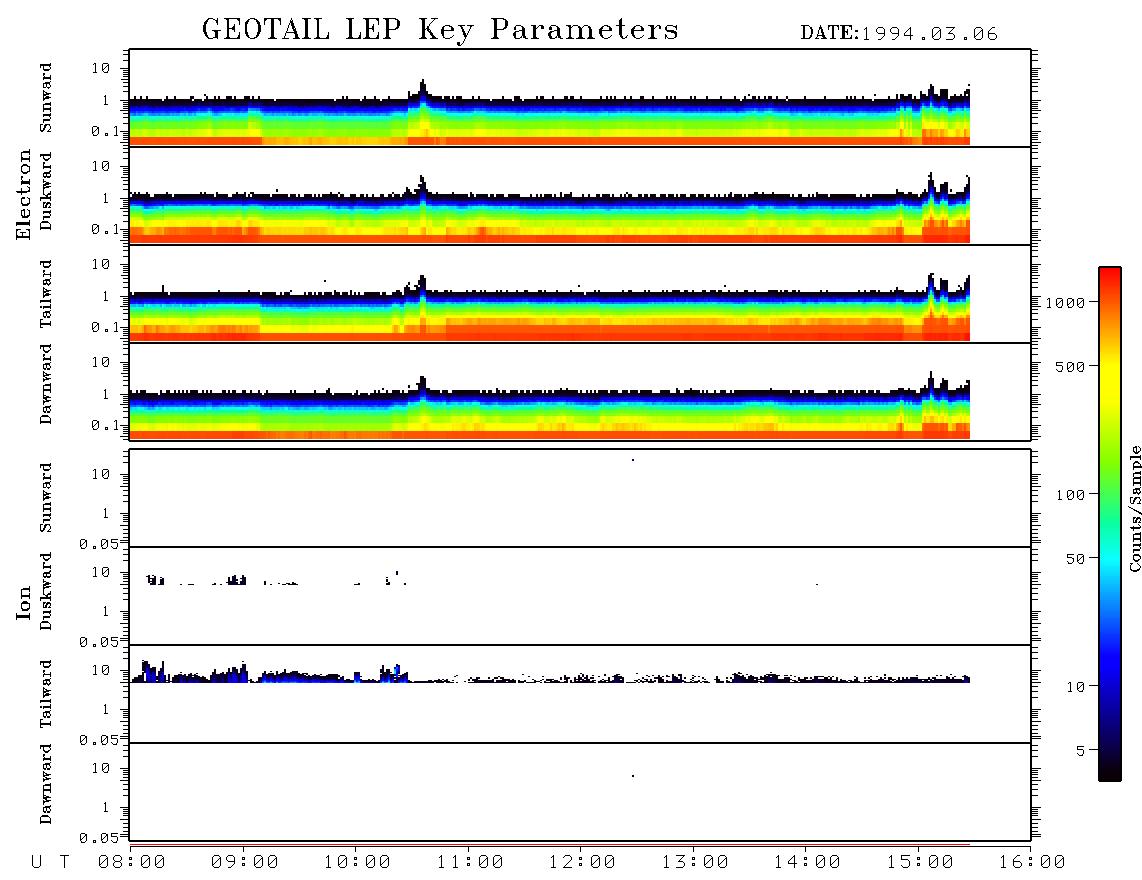
Task: Click the Ion Tailward spectrogram data band
Action: point(550,674)
